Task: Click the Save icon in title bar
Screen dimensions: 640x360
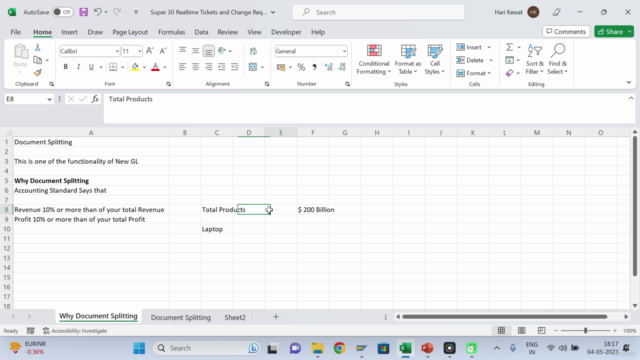Action: [84, 12]
